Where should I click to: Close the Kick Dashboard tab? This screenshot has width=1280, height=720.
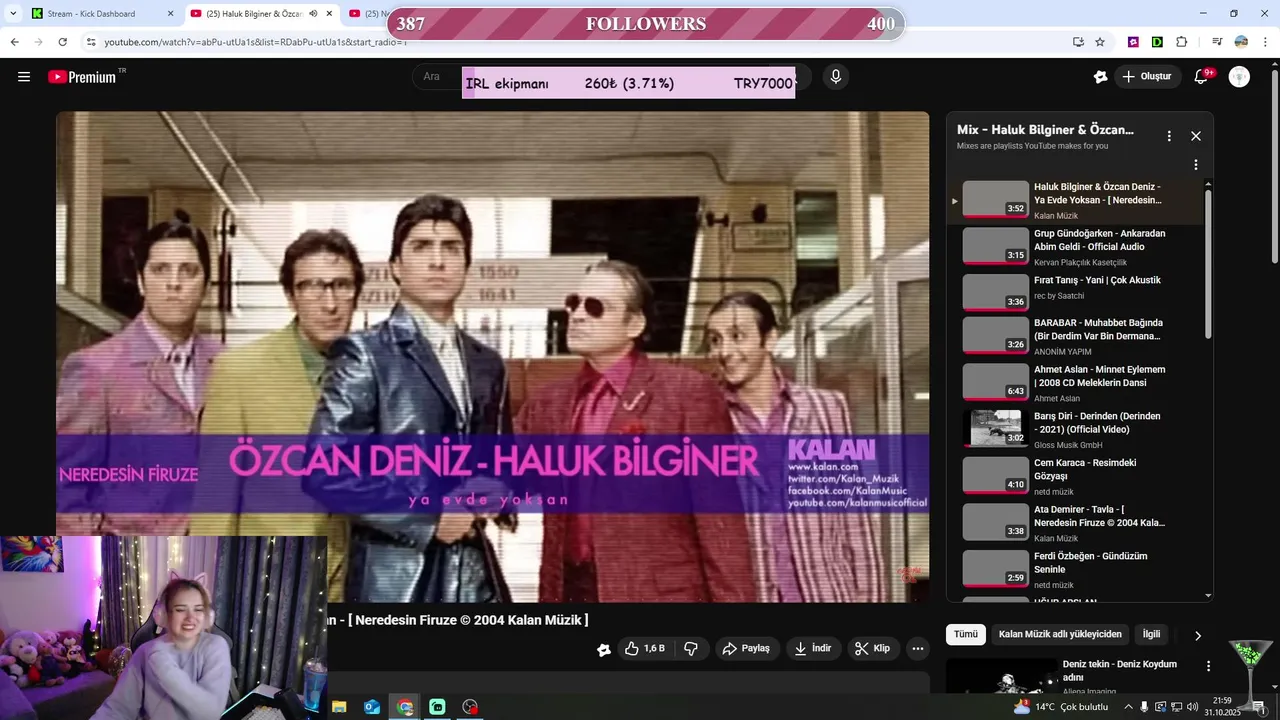170,14
